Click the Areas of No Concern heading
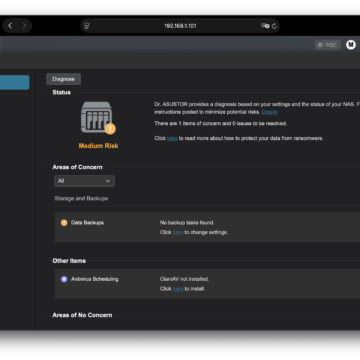Viewport: 360px width, 360px height. (x=82, y=315)
